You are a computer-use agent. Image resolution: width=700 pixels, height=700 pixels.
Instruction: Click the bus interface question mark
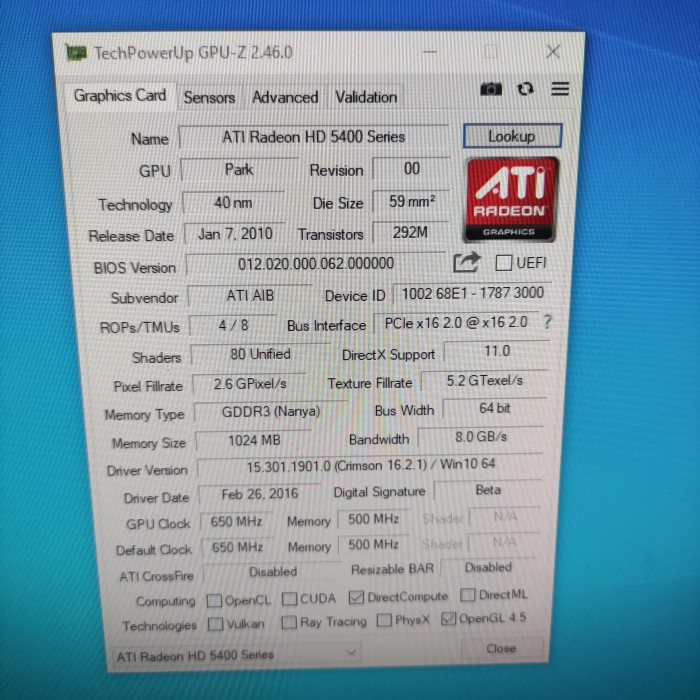(548, 321)
